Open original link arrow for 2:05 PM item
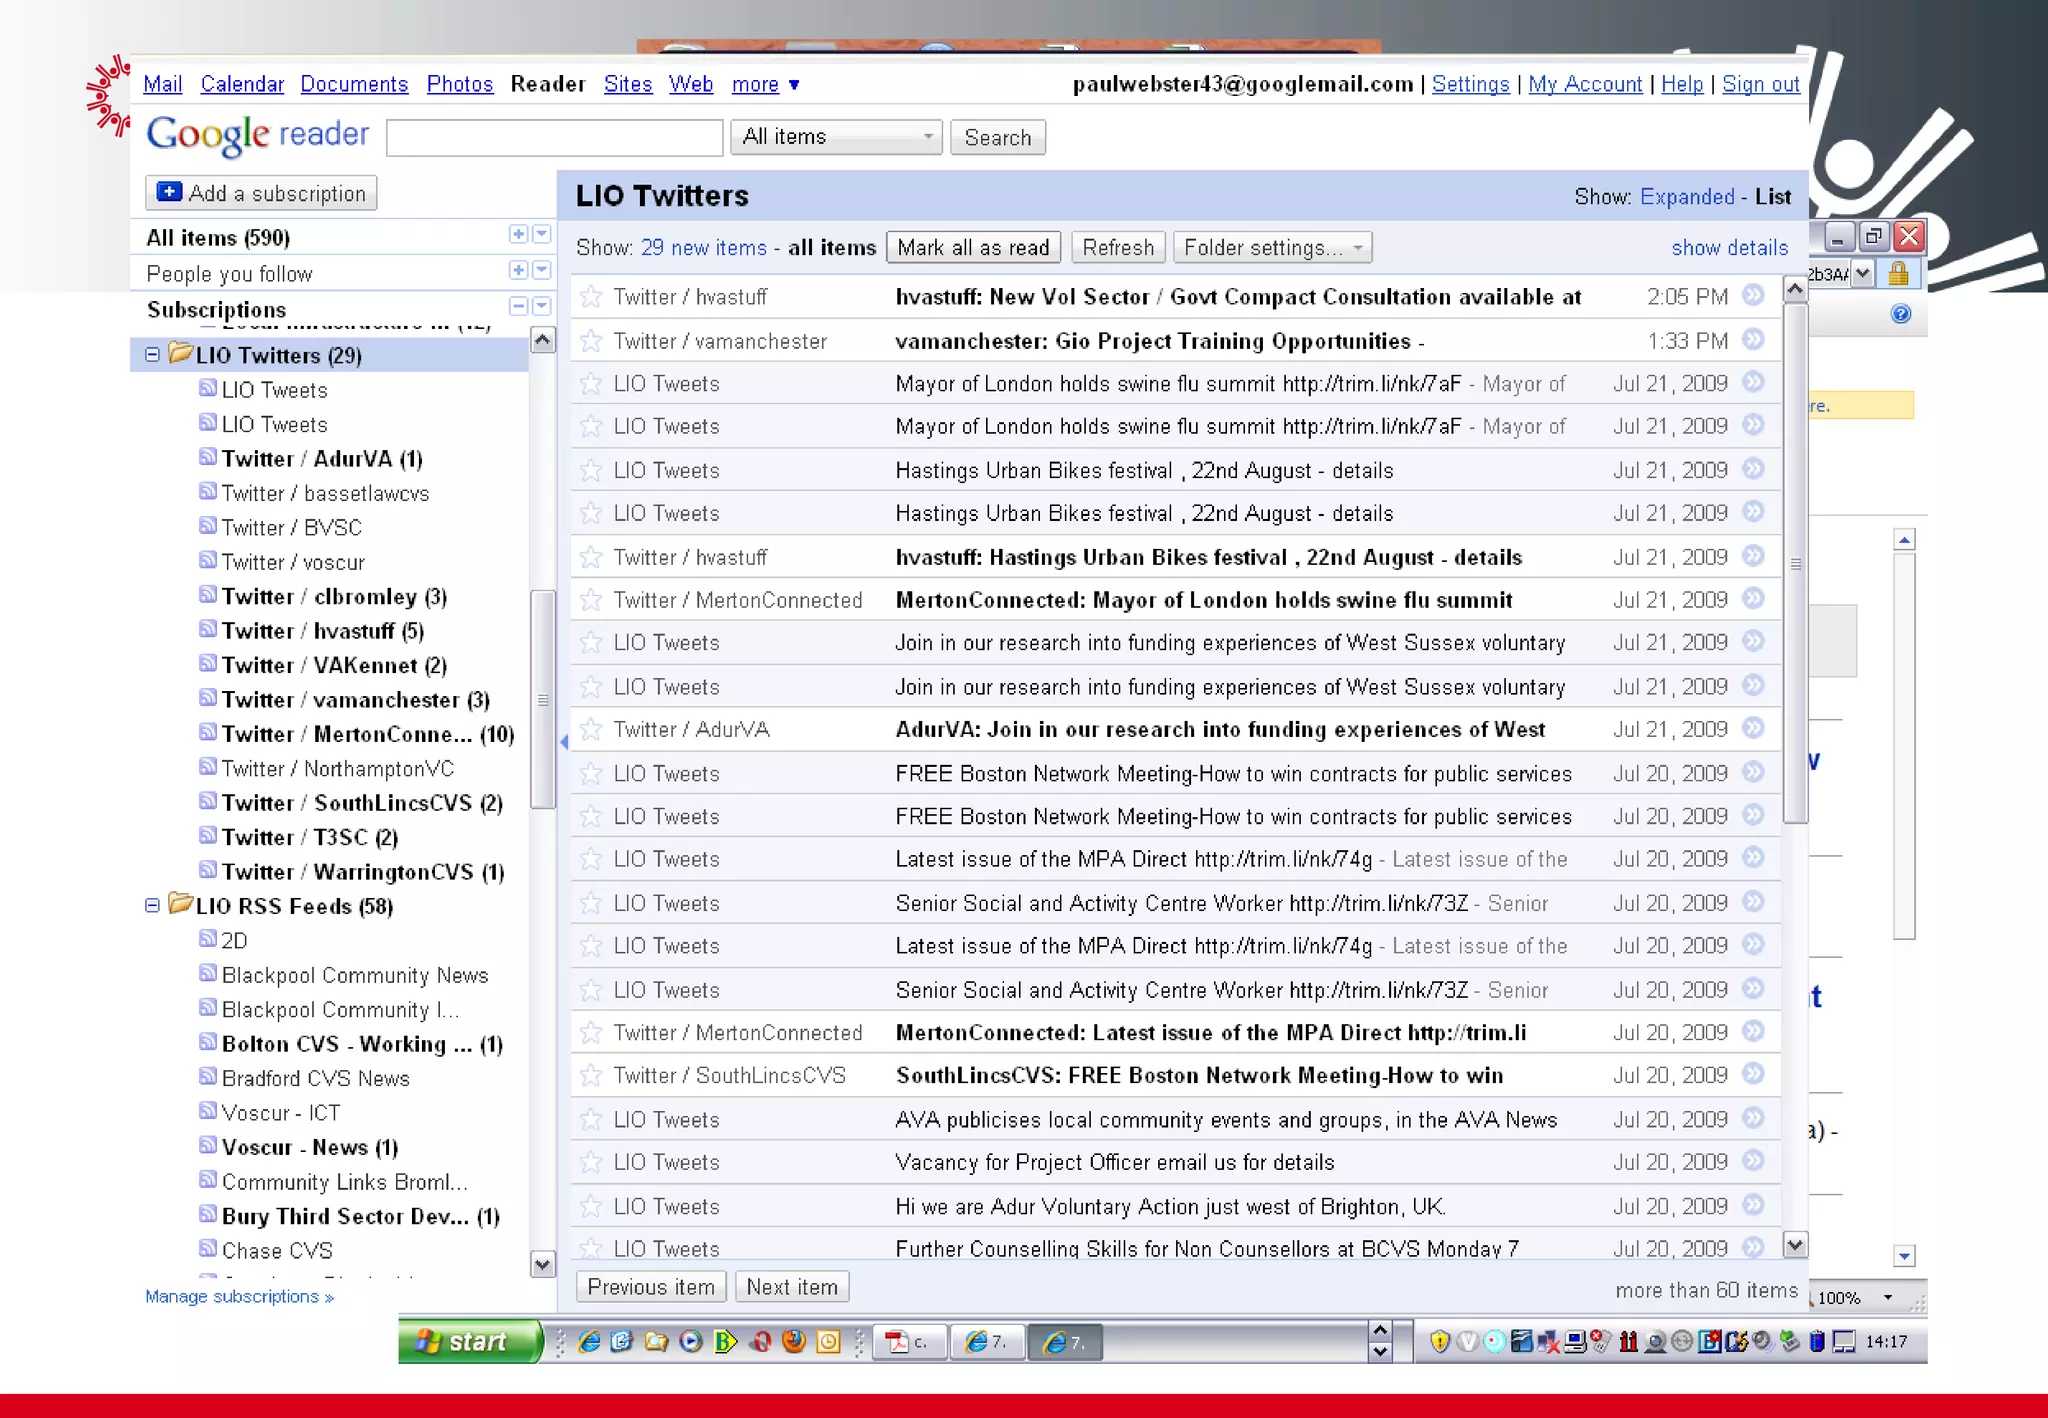This screenshot has height=1418, width=2048. 1753,295
